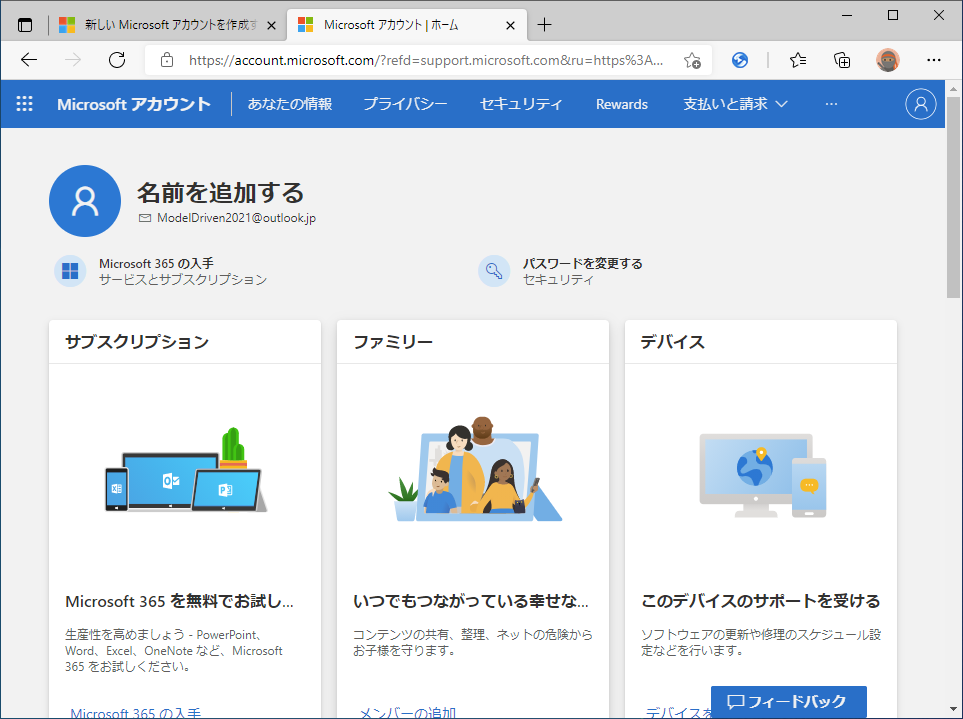Click the large blue profile picture
The width and height of the screenshot is (963, 719).
(x=85, y=201)
